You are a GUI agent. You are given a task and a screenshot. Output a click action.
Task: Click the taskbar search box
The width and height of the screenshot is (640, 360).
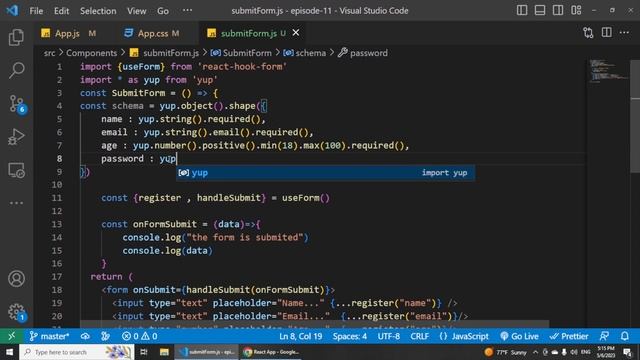tap(77, 352)
